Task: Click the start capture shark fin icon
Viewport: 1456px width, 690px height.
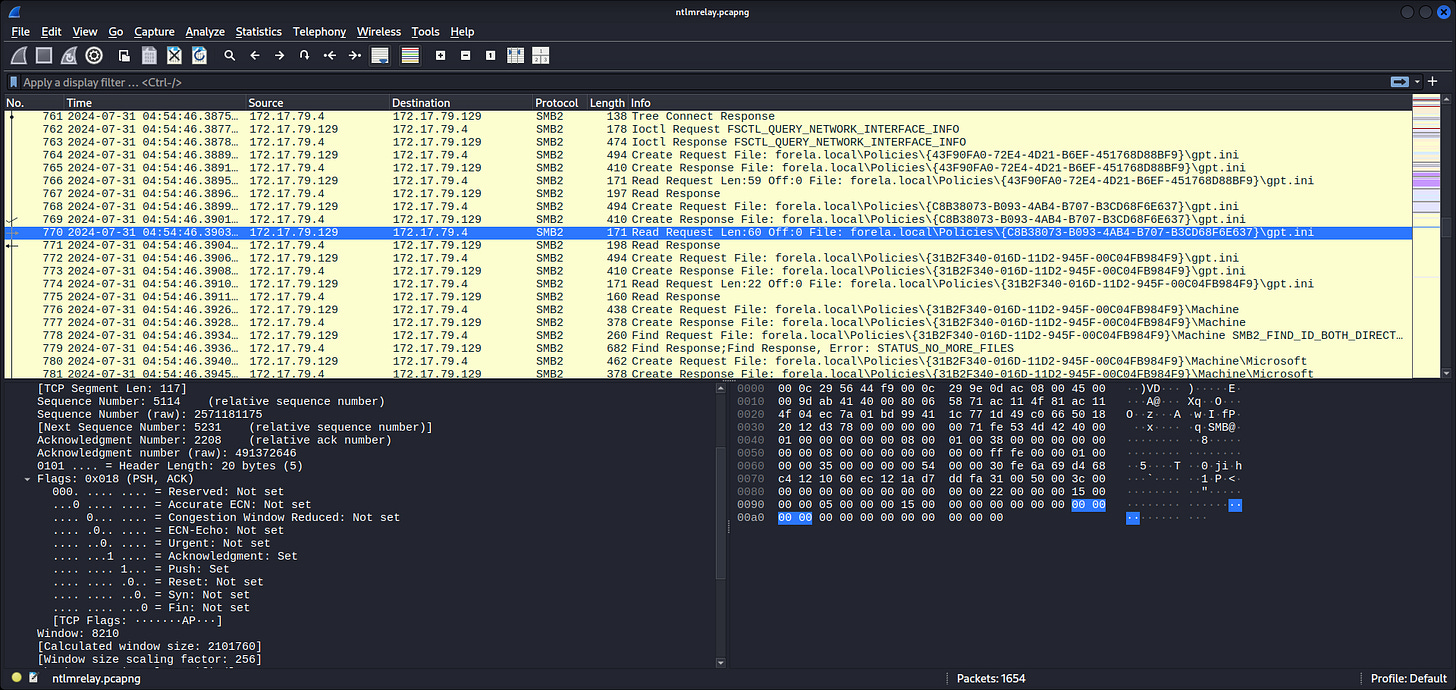Action: click(x=19, y=56)
